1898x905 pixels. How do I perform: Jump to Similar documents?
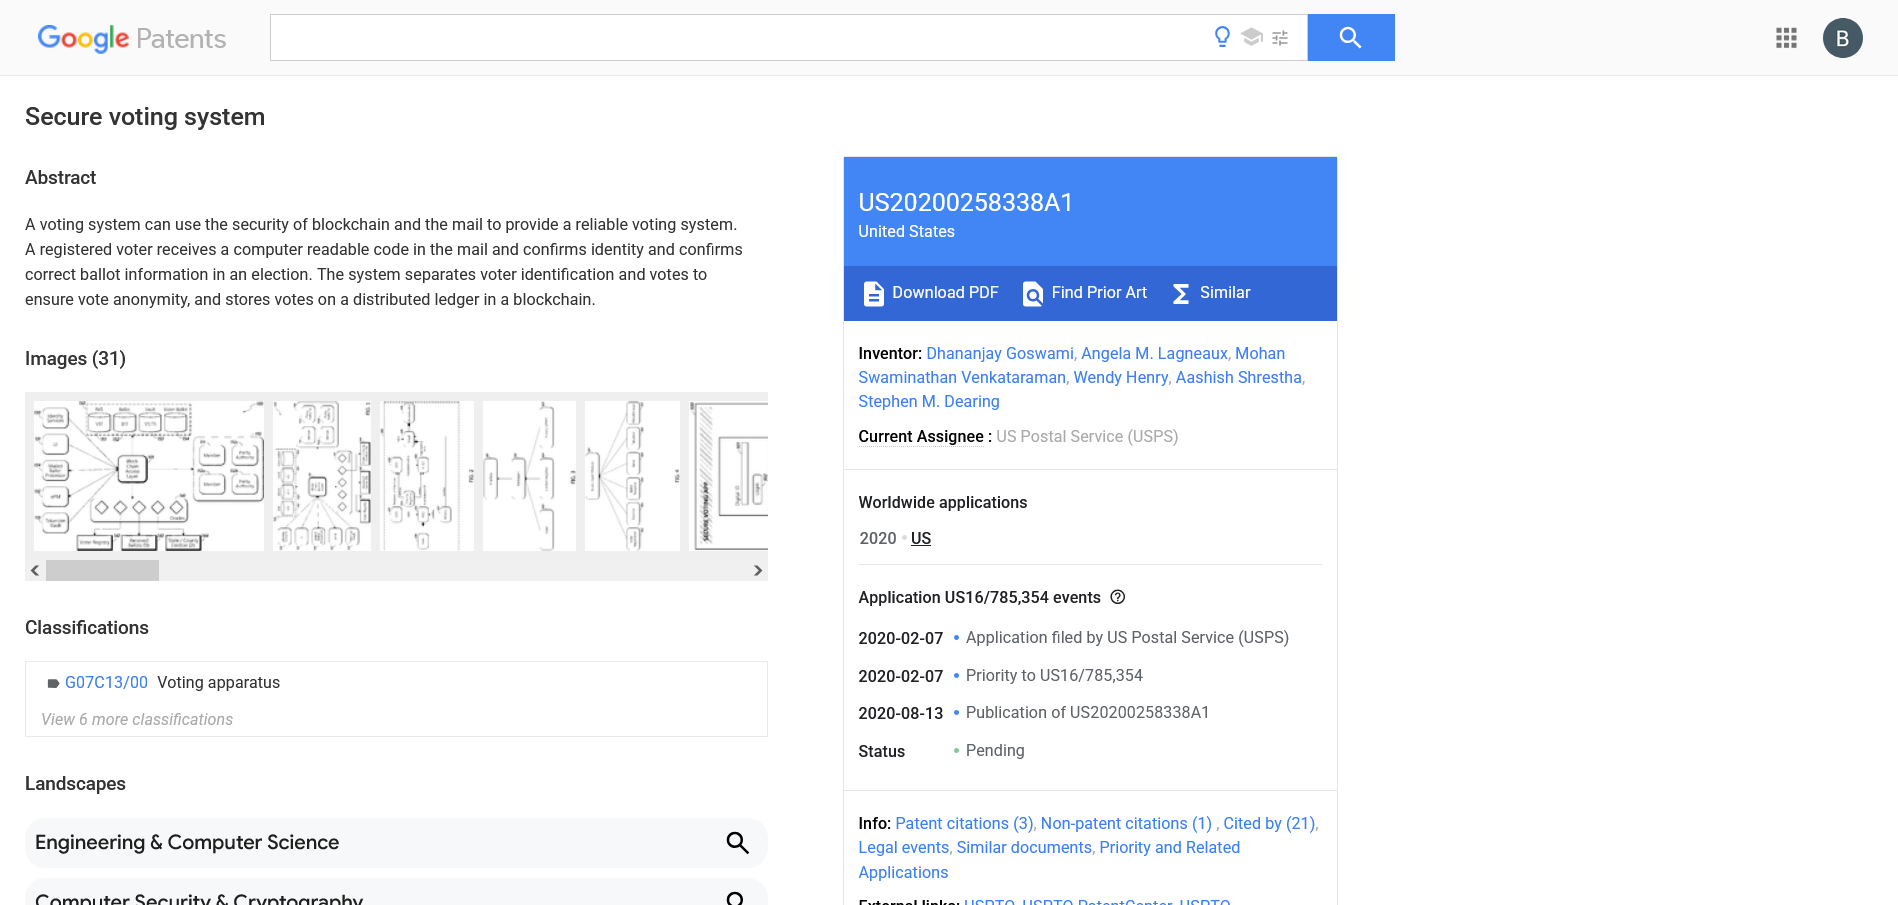click(x=1024, y=847)
